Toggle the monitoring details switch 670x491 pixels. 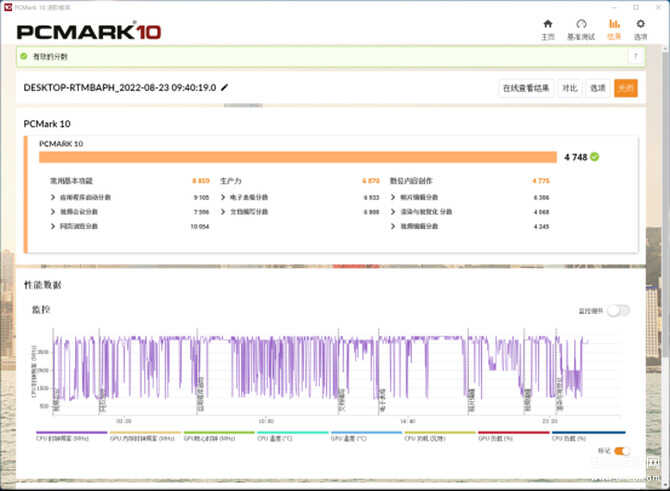(619, 311)
